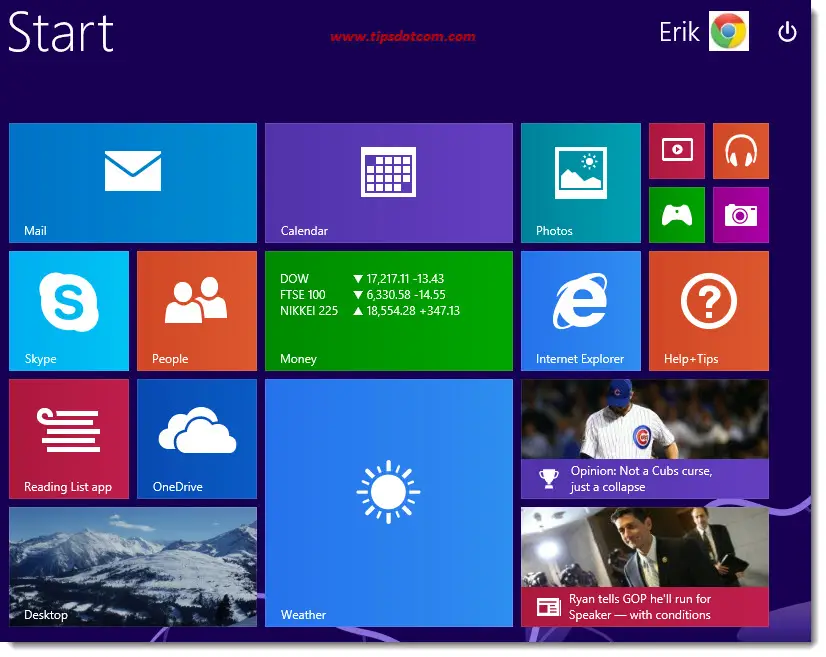Click the DOW stock value row
The width and height of the screenshot is (826, 657).
pos(362,279)
